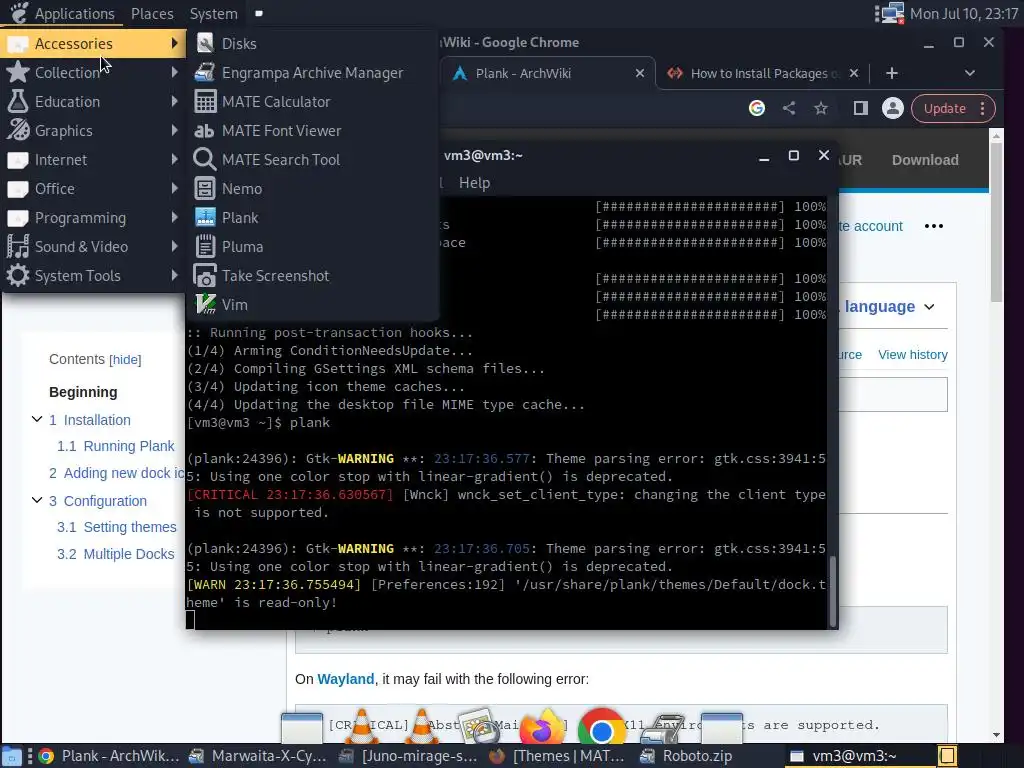The image size is (1024, 768).
Task: Open the System menu
Action: (214, 13)
